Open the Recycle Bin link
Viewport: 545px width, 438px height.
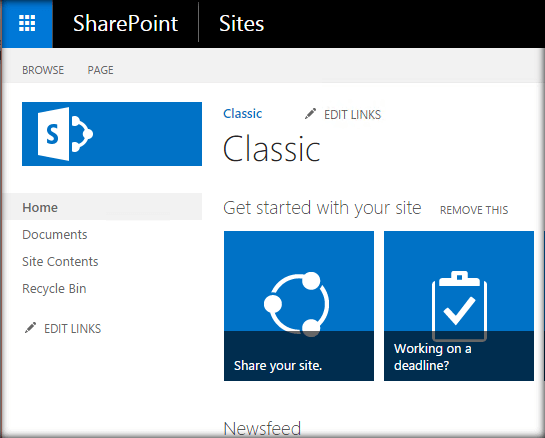point(54,289)
